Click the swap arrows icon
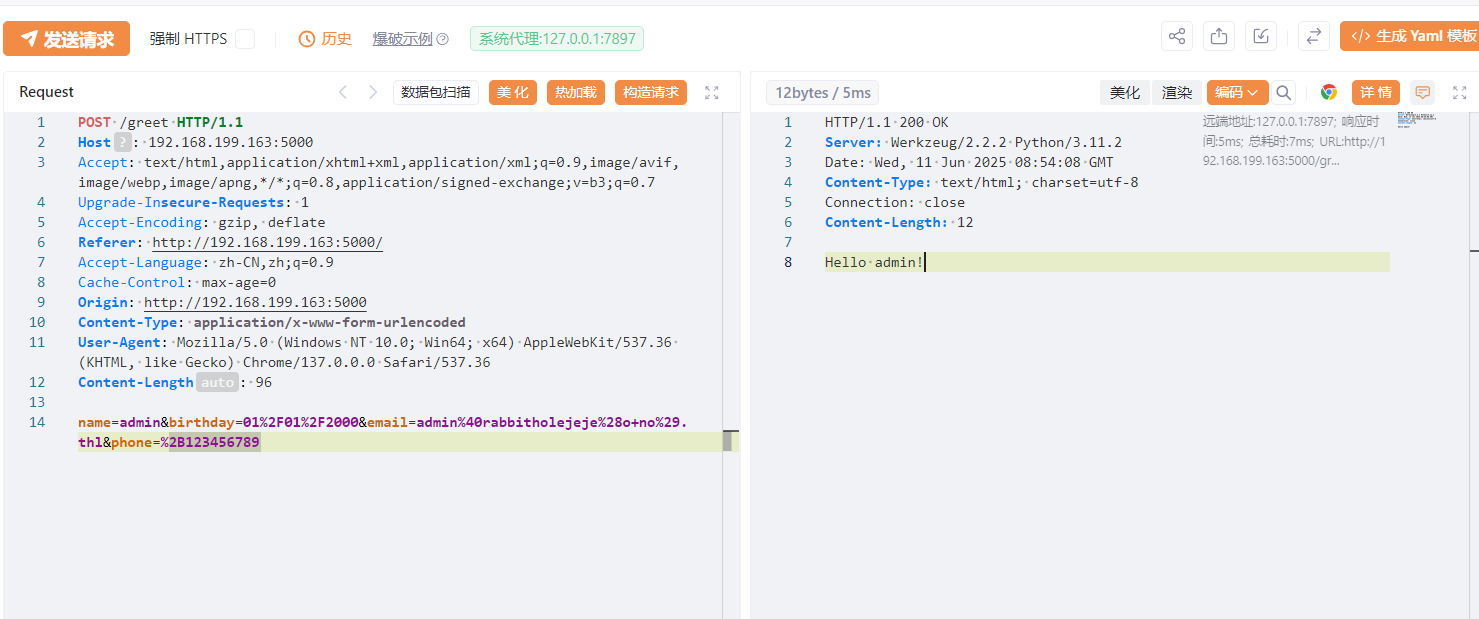 pos(1313,37)
